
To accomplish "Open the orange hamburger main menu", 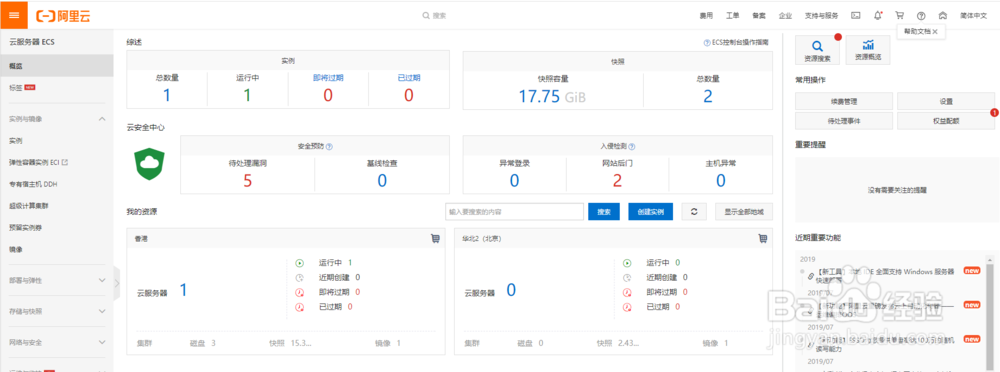I will [13, 15].
